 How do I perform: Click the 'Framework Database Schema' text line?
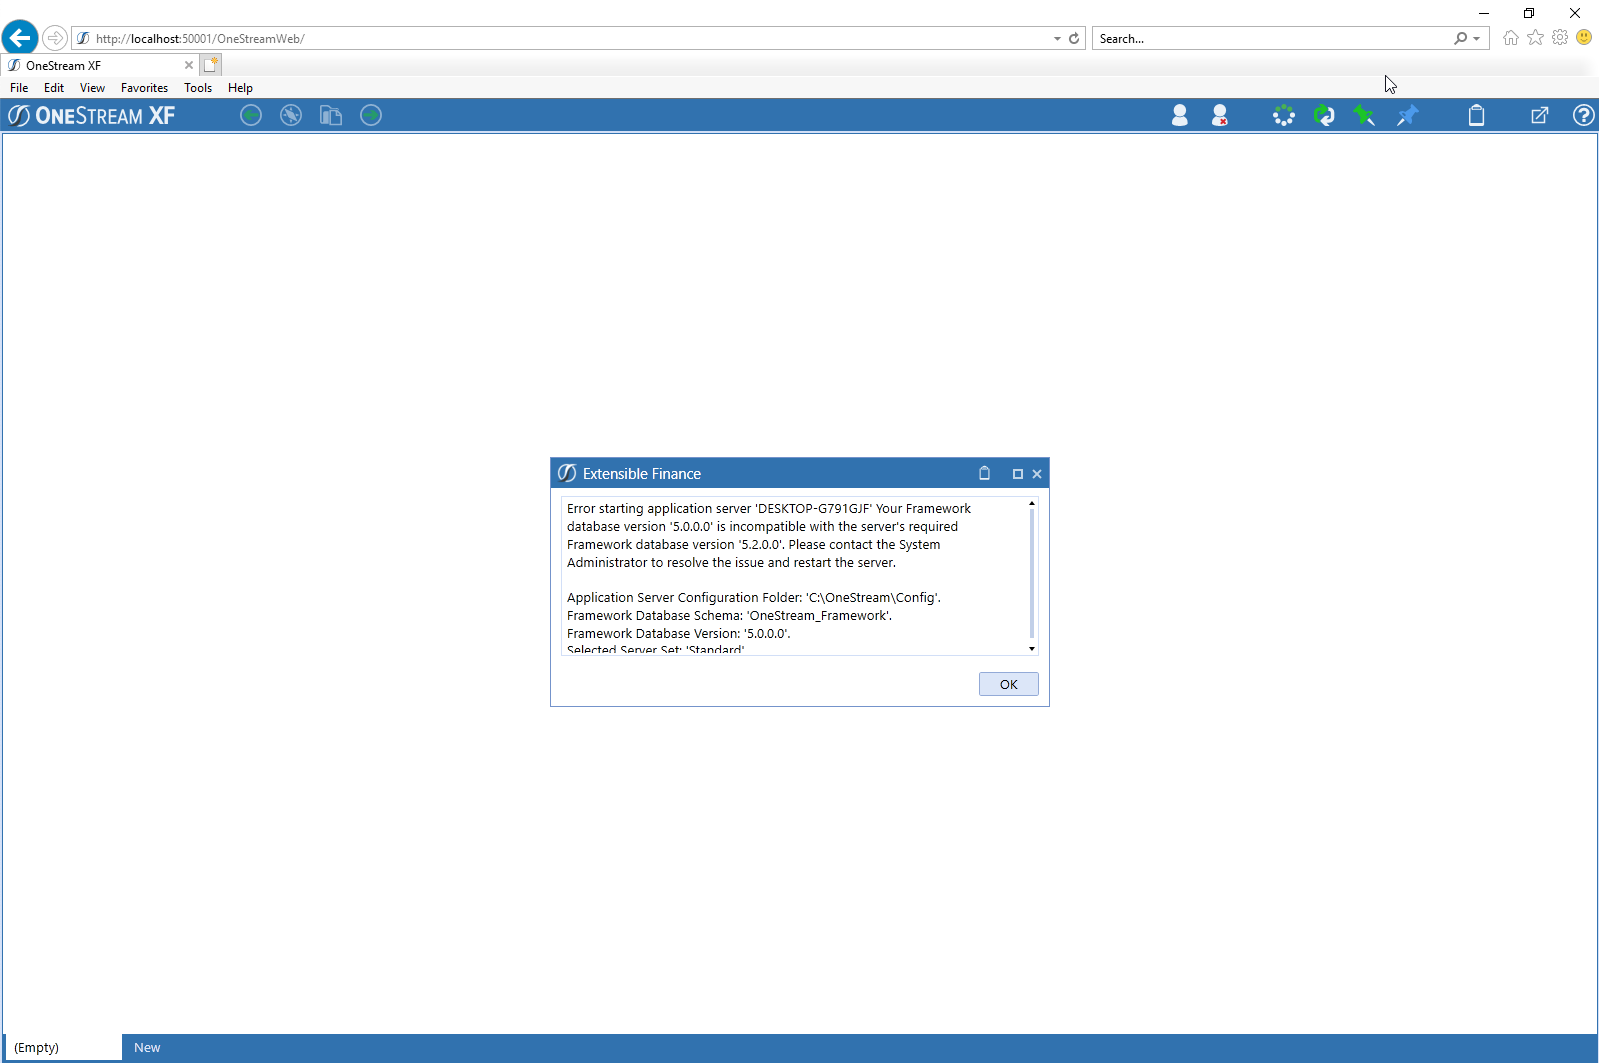729,615
